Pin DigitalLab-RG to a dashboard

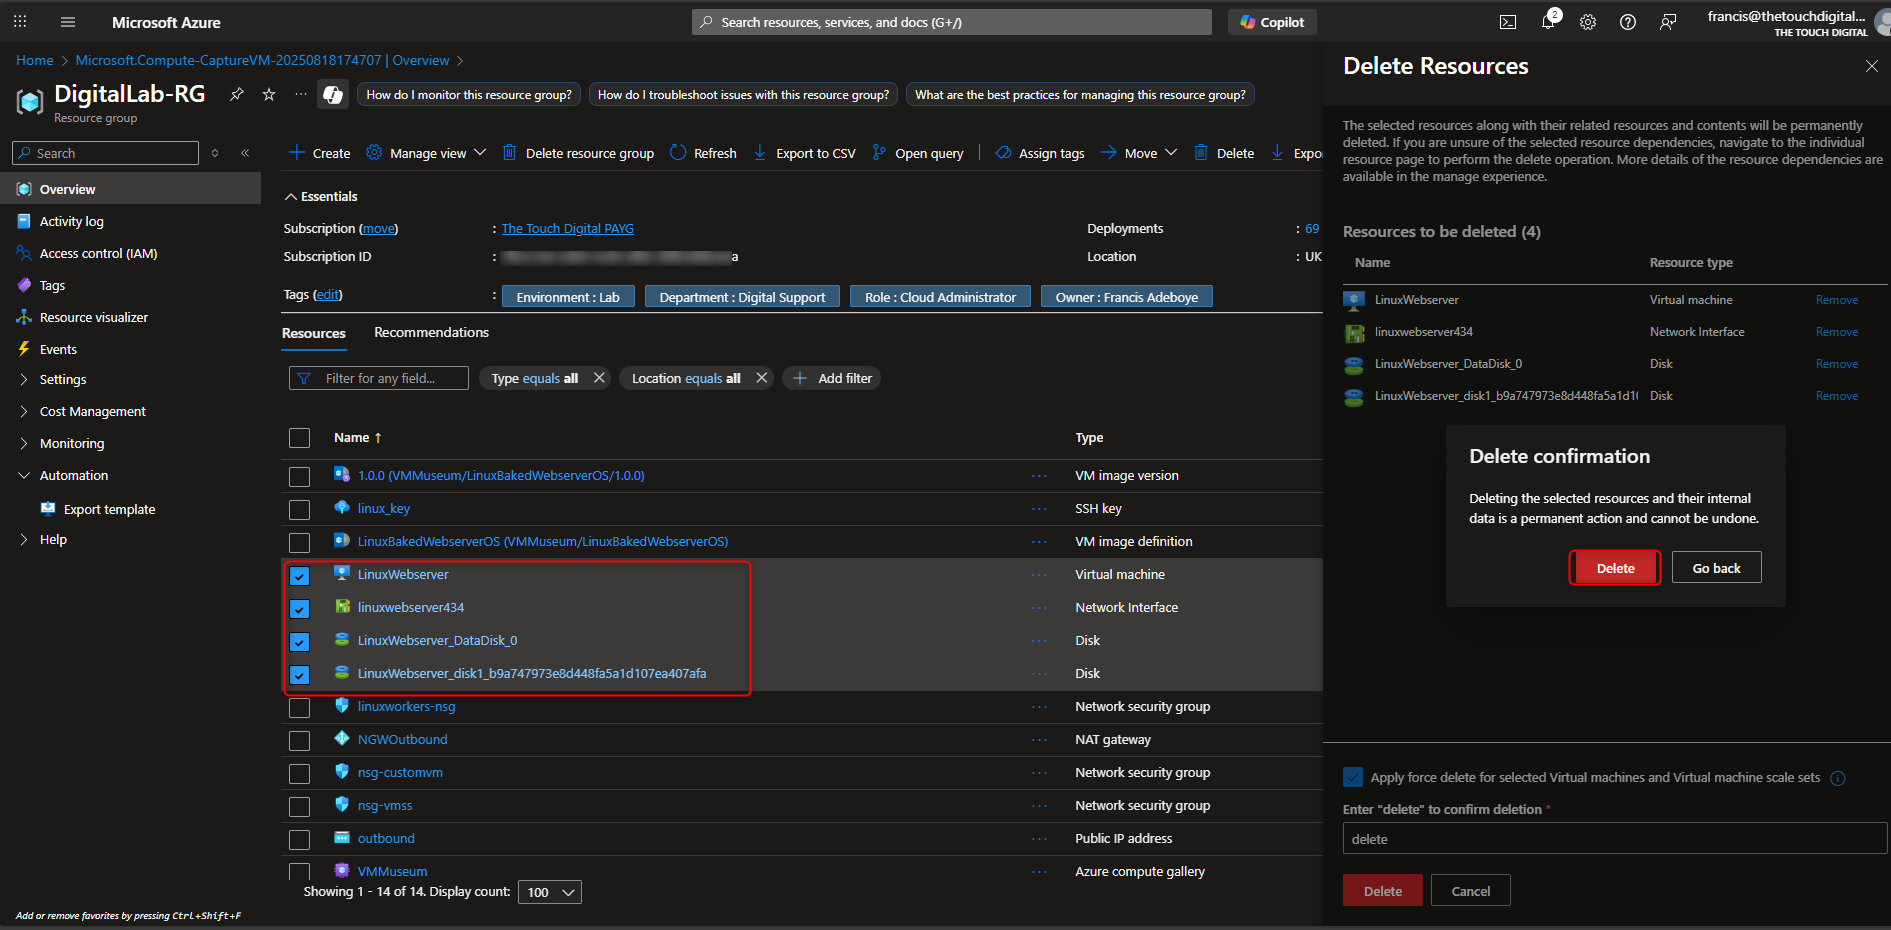pyautogui.click(x=237, y=94)
